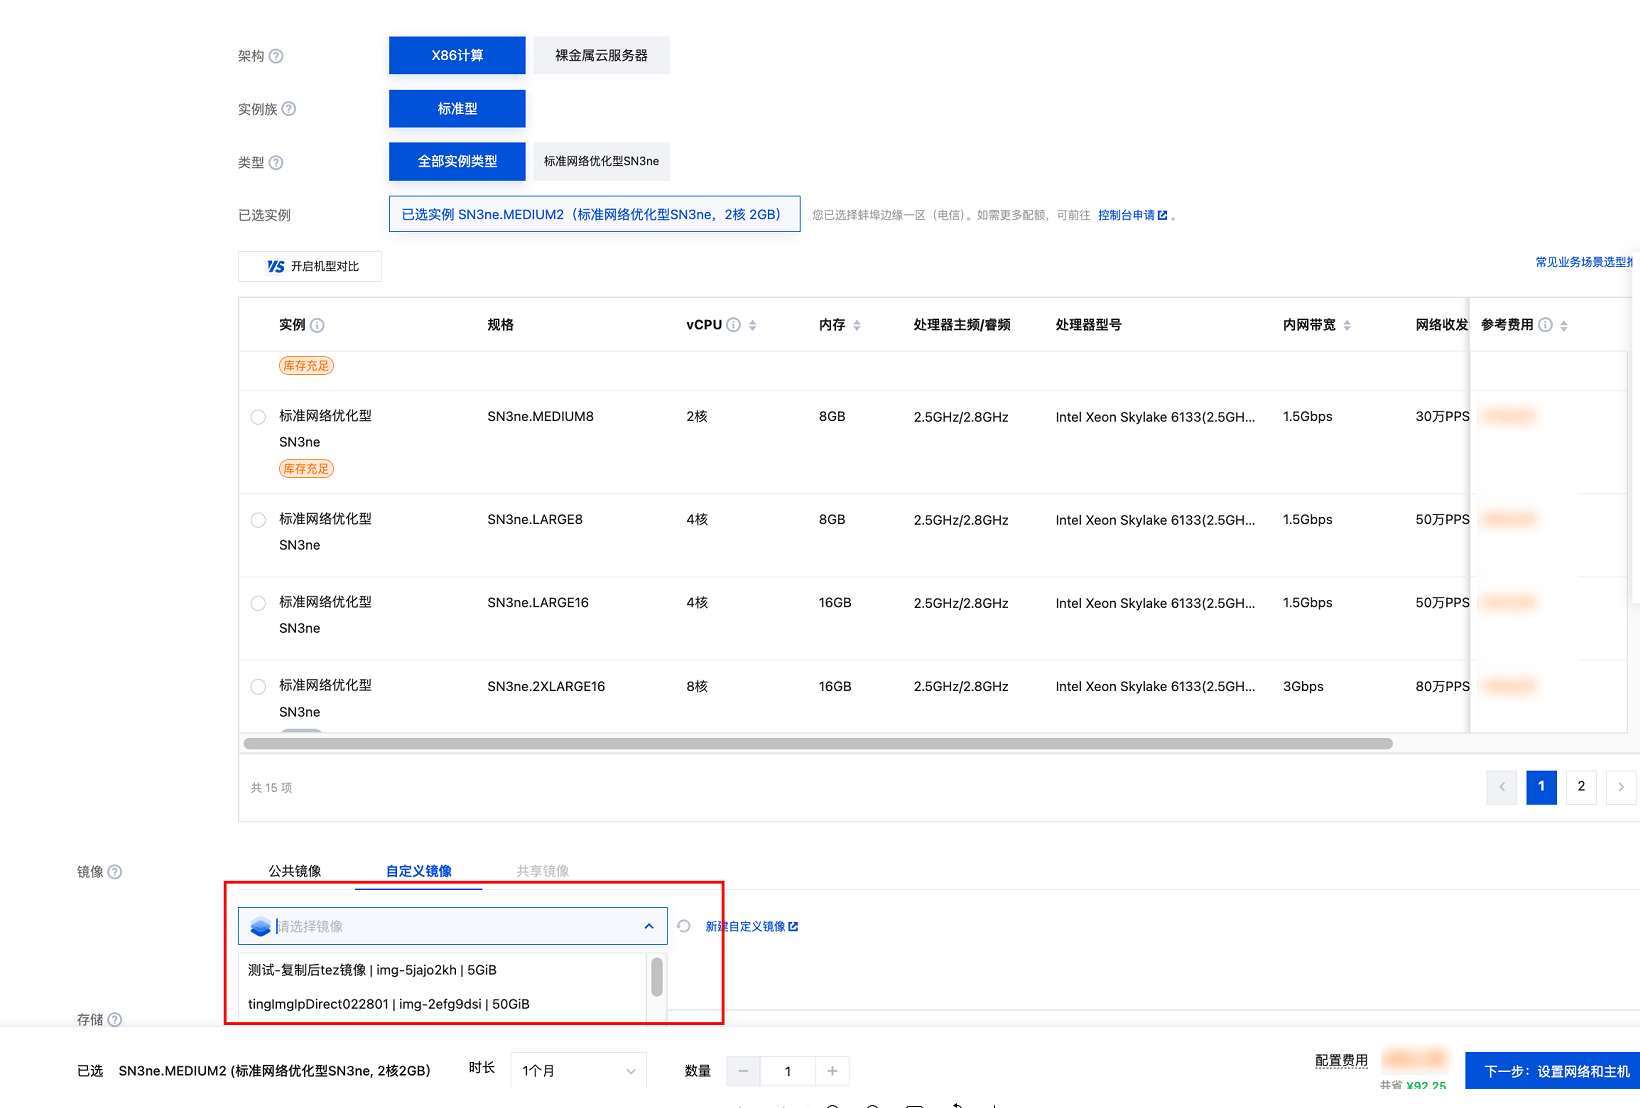Sort by vCPU using sort arrows
1640x1108 pixels.
click(x=752, y=325)
